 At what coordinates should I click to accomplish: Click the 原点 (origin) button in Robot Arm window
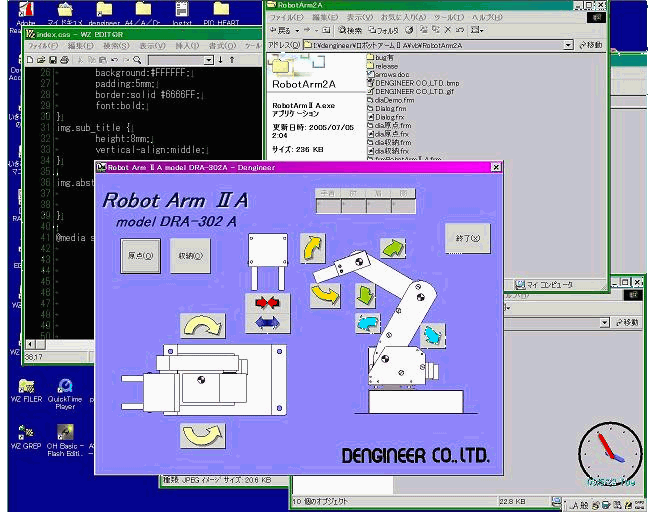coord(140,256)
